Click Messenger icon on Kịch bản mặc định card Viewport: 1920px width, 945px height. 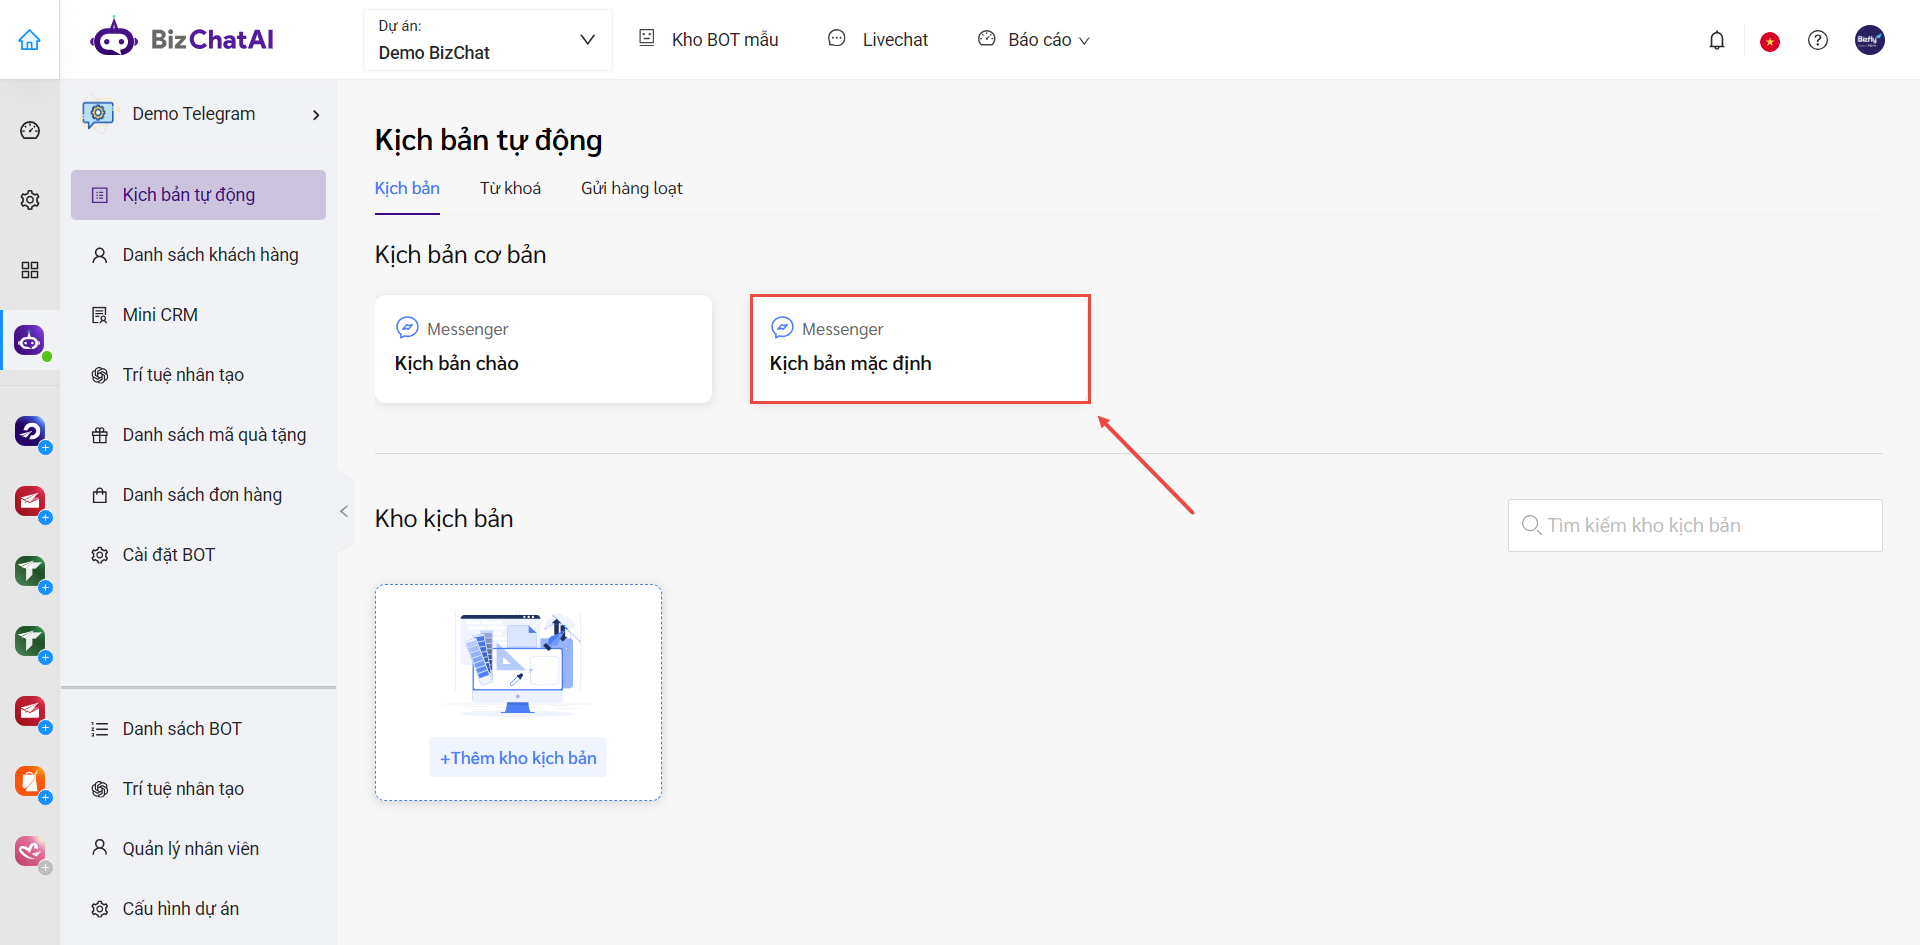pyautogui.click(x=782, y=328)
